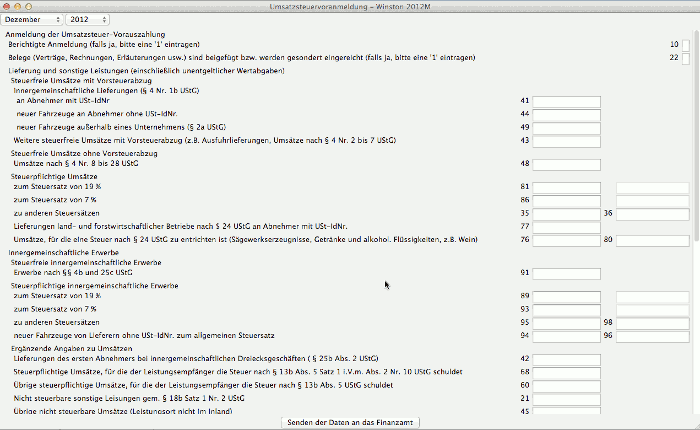Click the Steuerfreie Umsätze mit Vorsteuerabzug heading
Viewport: 700px width, 430px height.
(81, 81)
